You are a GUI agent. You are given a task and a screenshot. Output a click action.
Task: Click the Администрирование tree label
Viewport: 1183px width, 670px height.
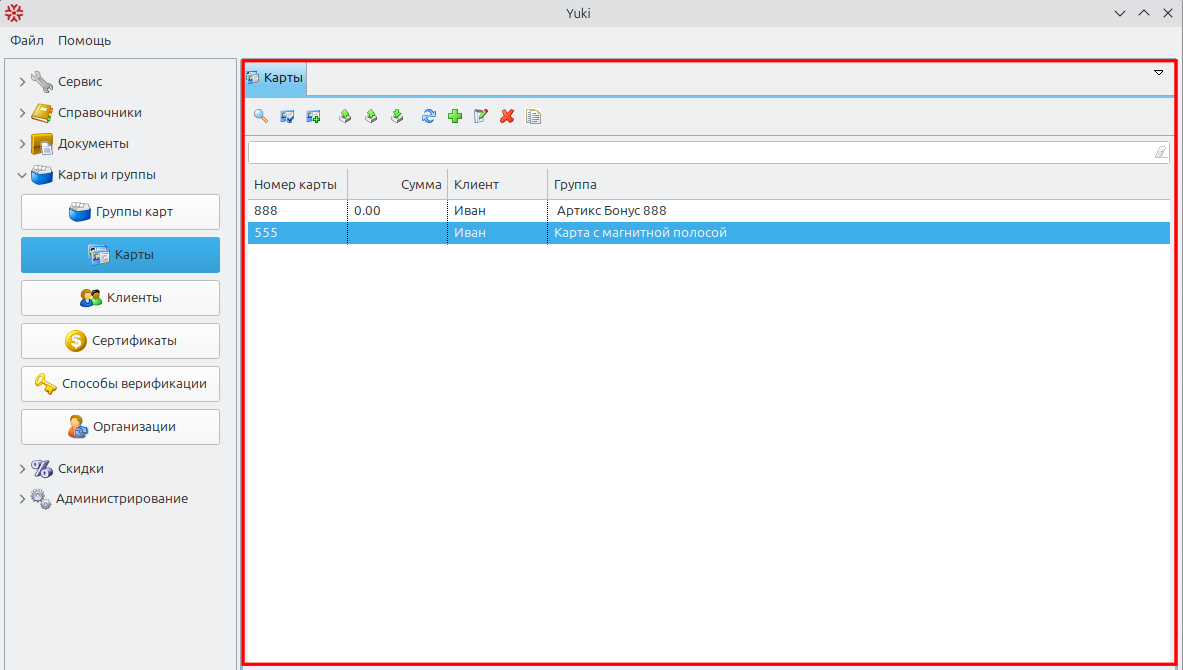click(x=121, y=499)
